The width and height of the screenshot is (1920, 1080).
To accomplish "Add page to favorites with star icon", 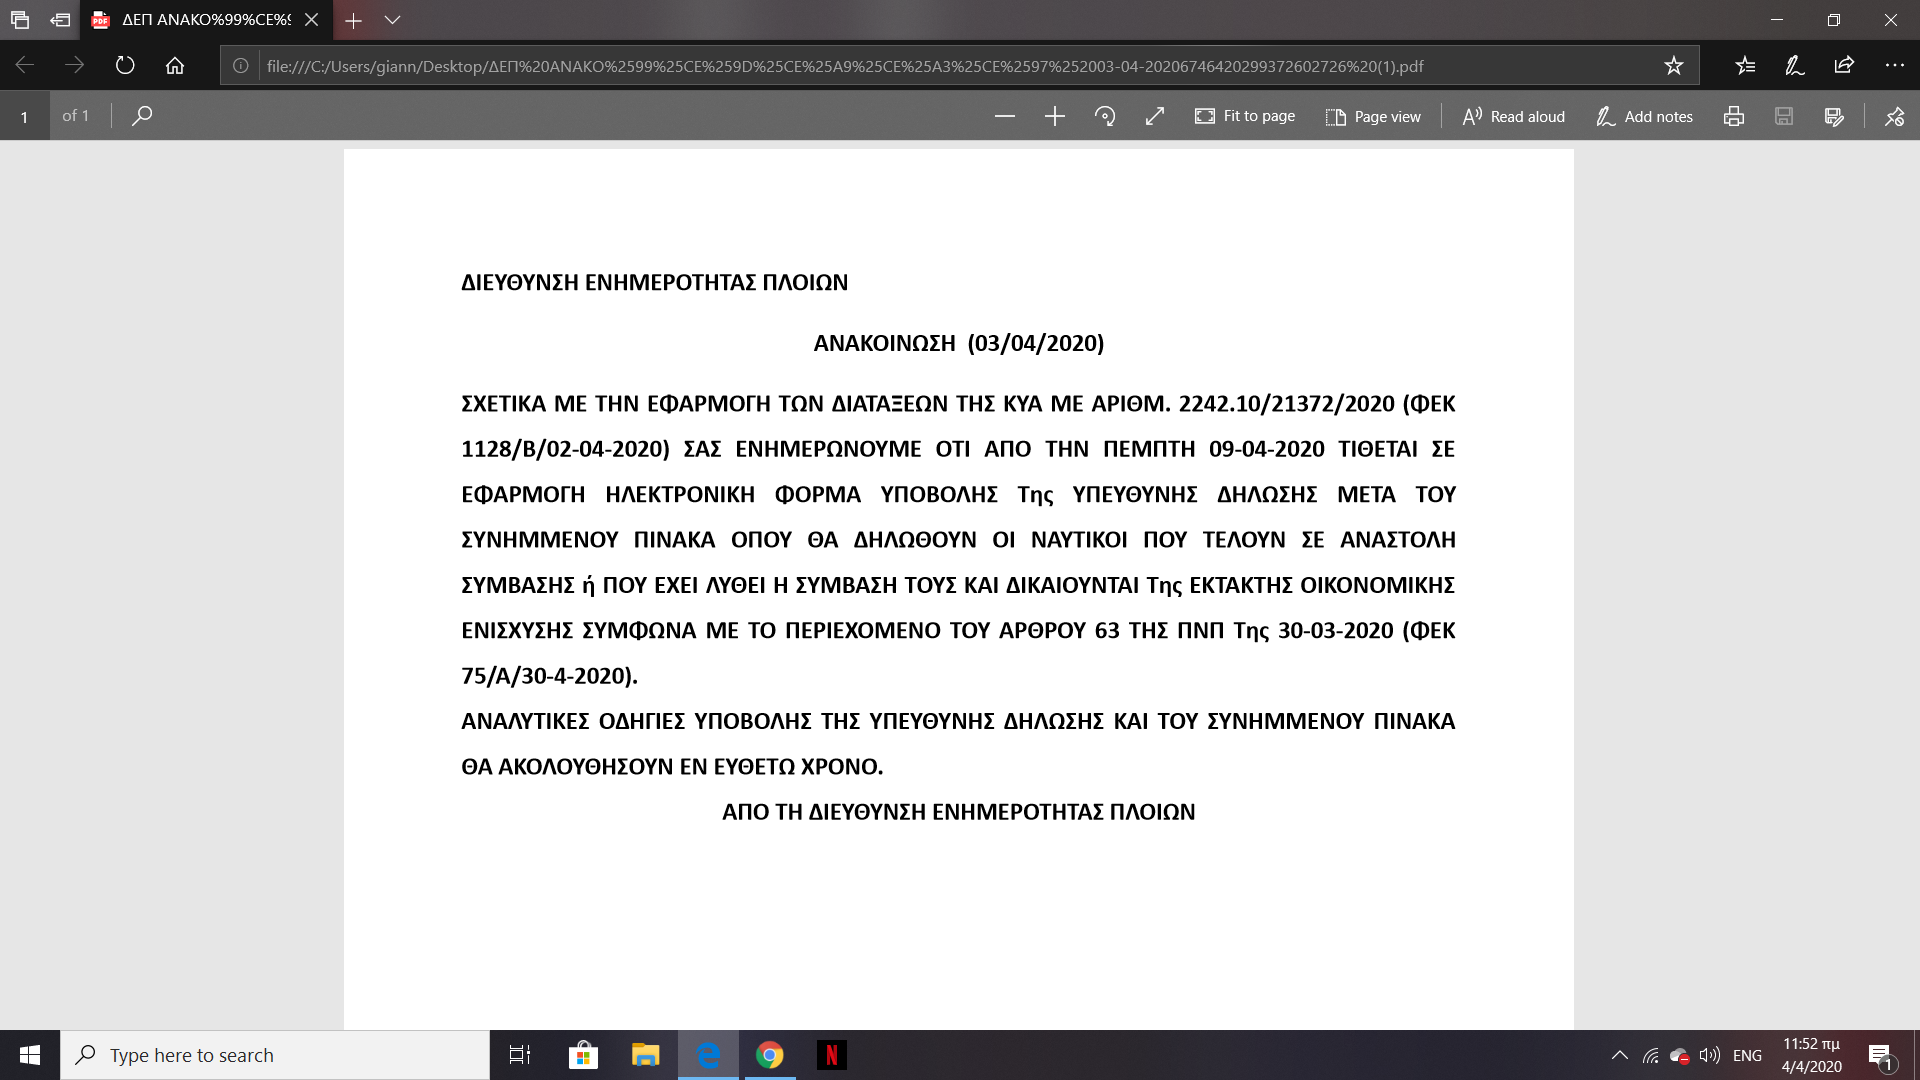I will click(1674, 66).
